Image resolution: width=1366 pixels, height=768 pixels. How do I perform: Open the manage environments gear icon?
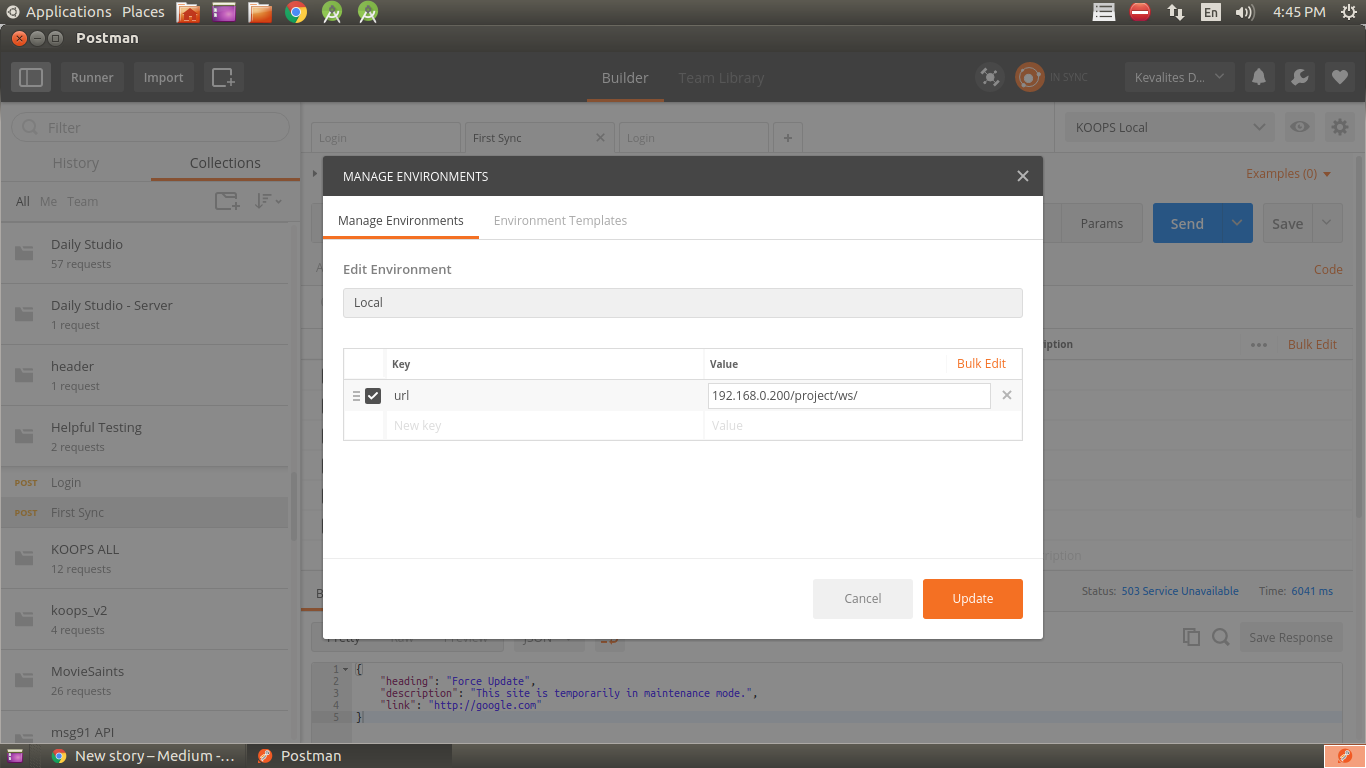[1338, 127]
